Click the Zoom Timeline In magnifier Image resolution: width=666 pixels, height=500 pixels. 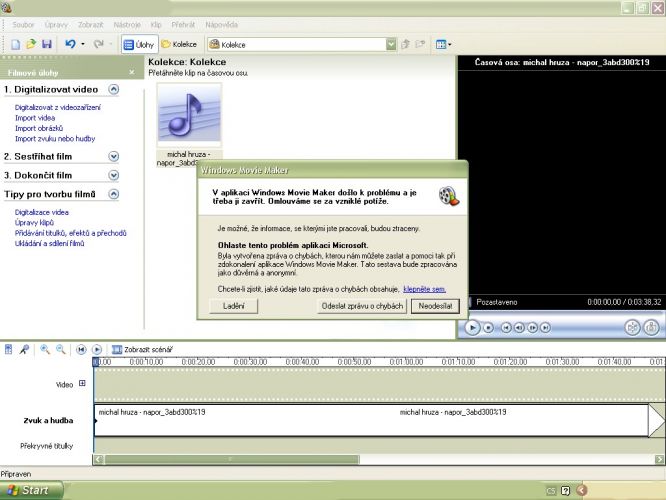[x=45, y=349]
